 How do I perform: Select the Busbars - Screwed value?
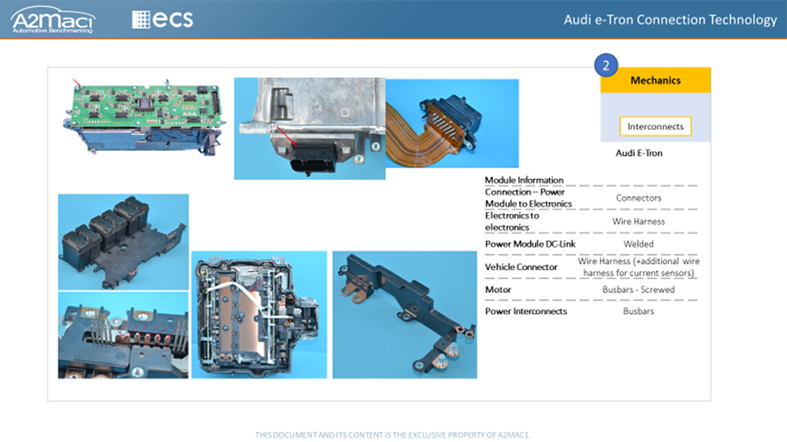(x=638, y=289)
